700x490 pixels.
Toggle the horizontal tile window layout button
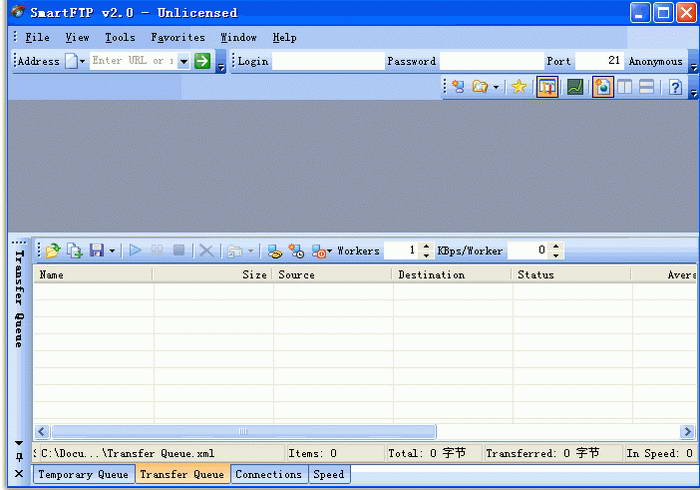647,87
